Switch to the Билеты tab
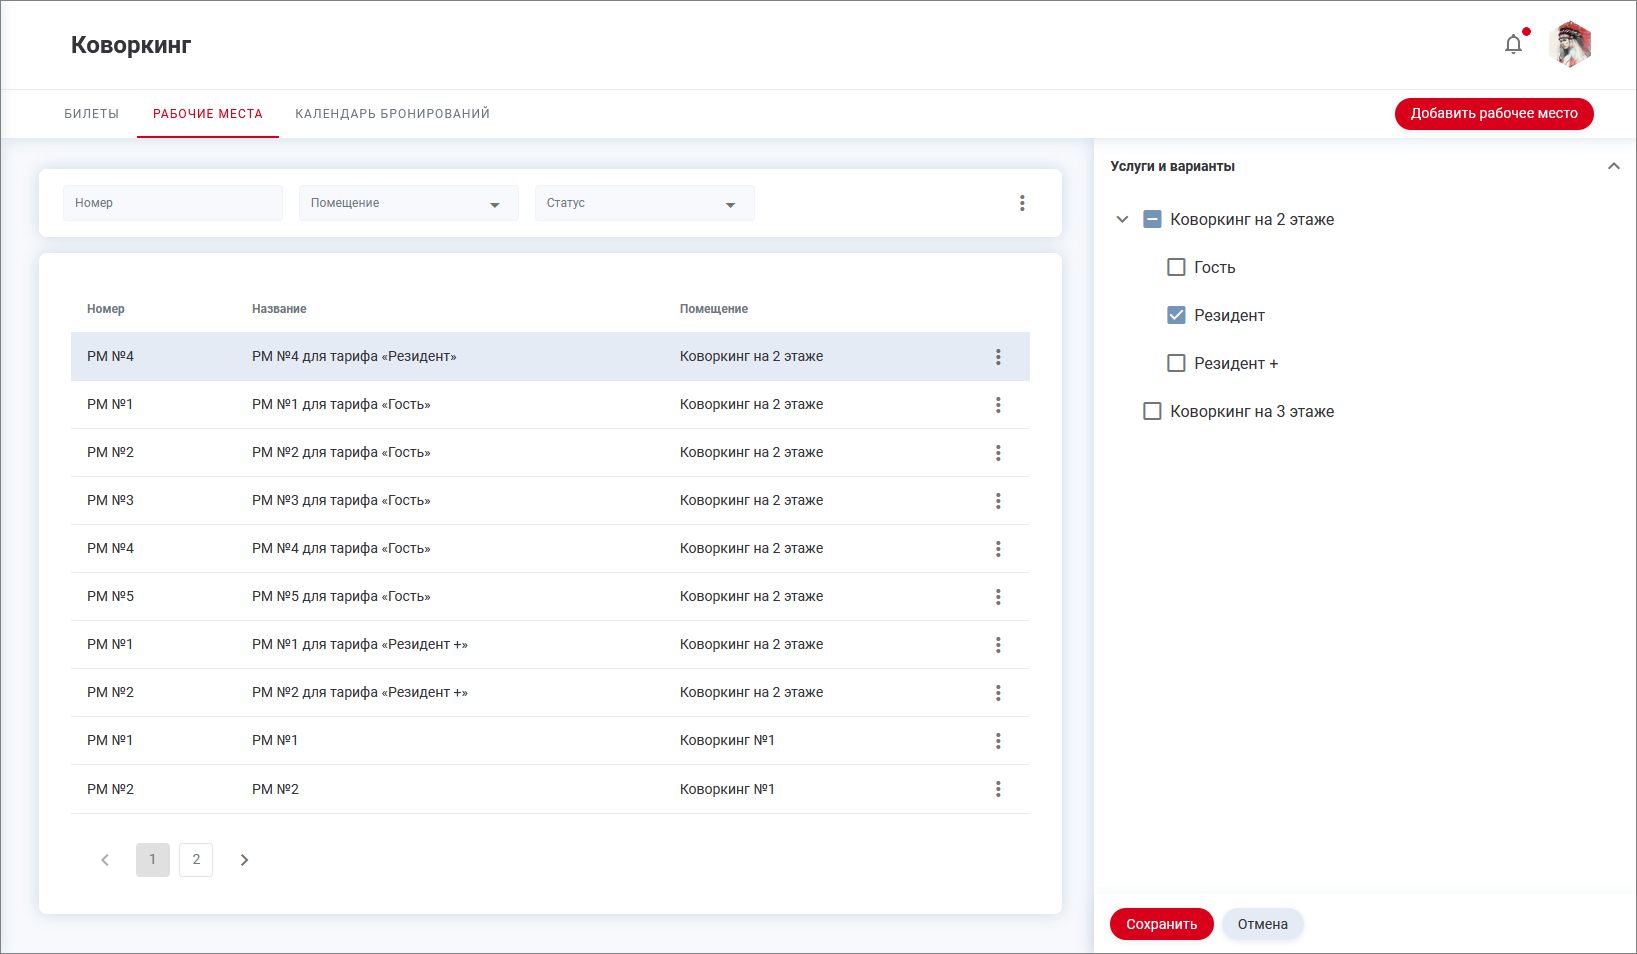The image size is (1637, 954). coord(91,114)
